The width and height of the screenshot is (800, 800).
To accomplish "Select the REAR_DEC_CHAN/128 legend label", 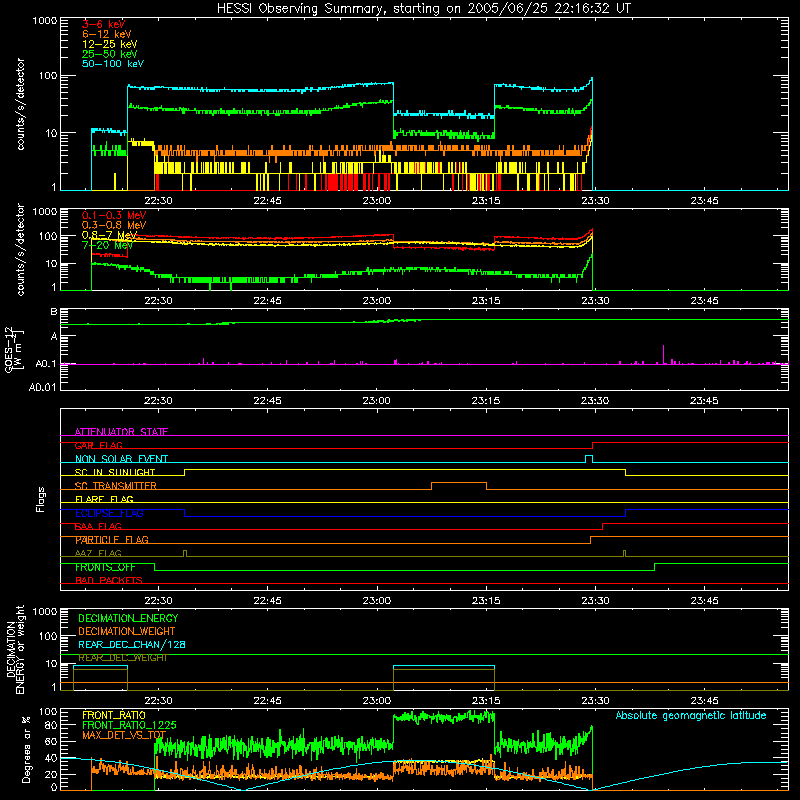I will [132, 644].
